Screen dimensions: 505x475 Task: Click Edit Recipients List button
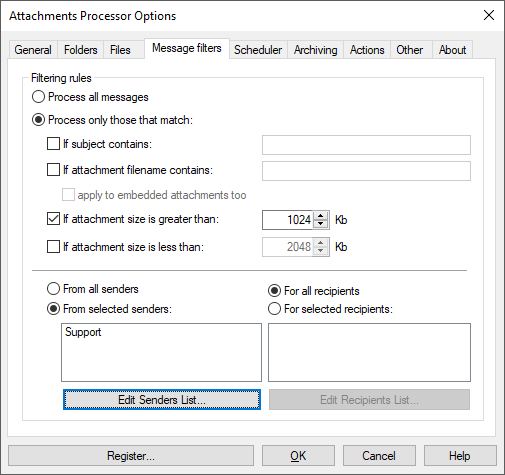pyautogui.click(x=369, y=400)
